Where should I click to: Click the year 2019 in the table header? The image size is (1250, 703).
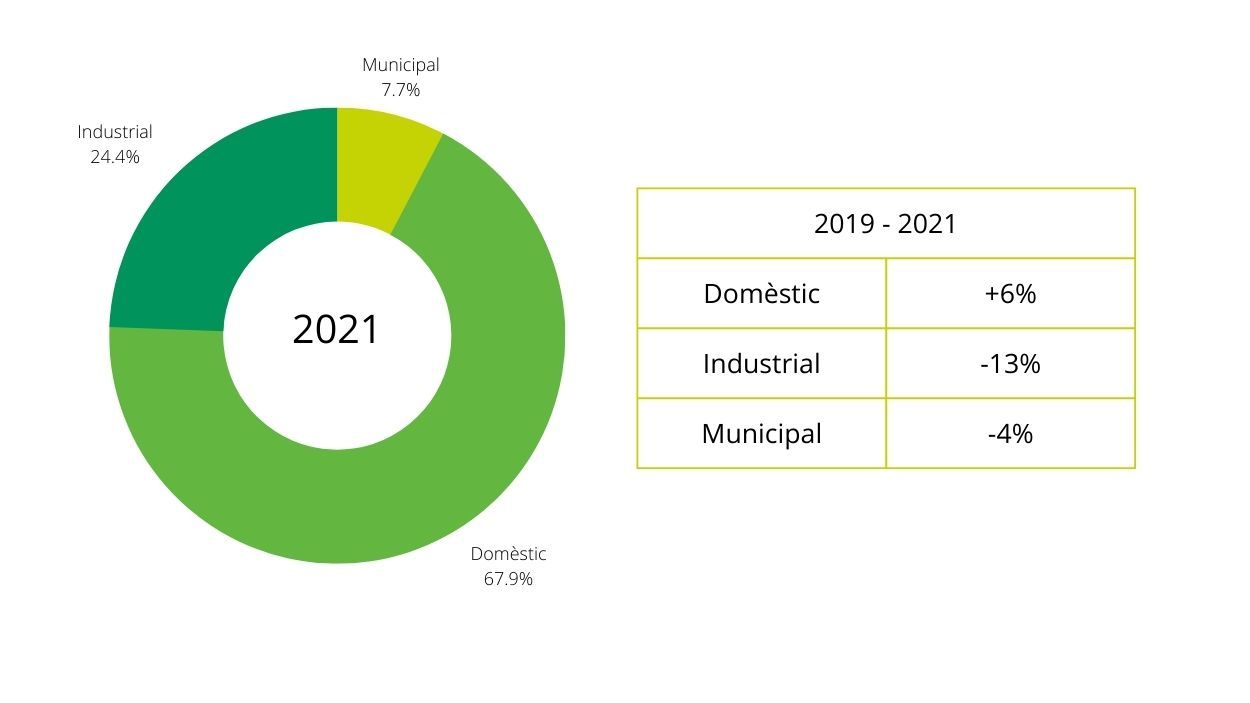coord(844,224)
